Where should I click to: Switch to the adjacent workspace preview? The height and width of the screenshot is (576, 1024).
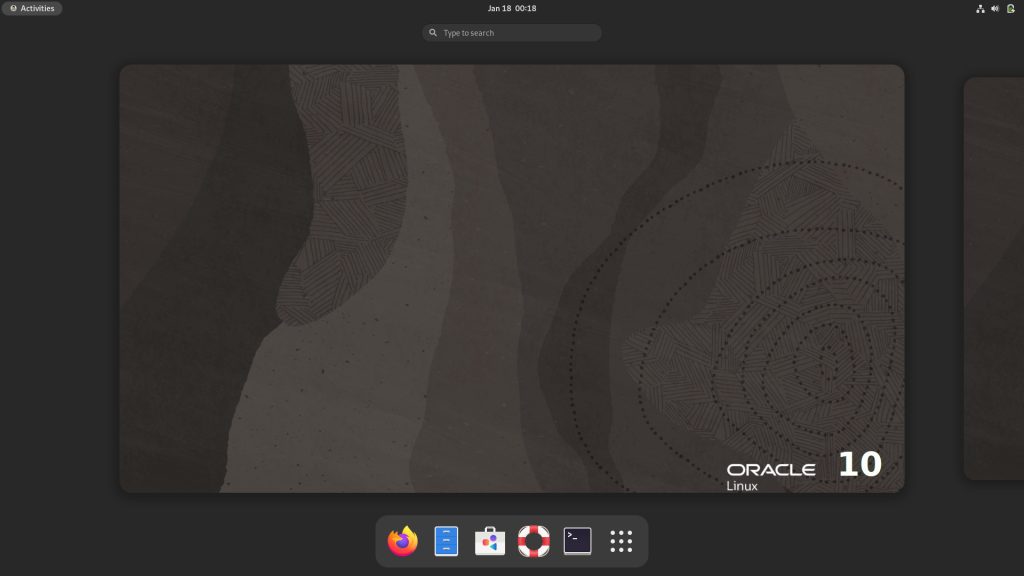click(x=993, y=277)
